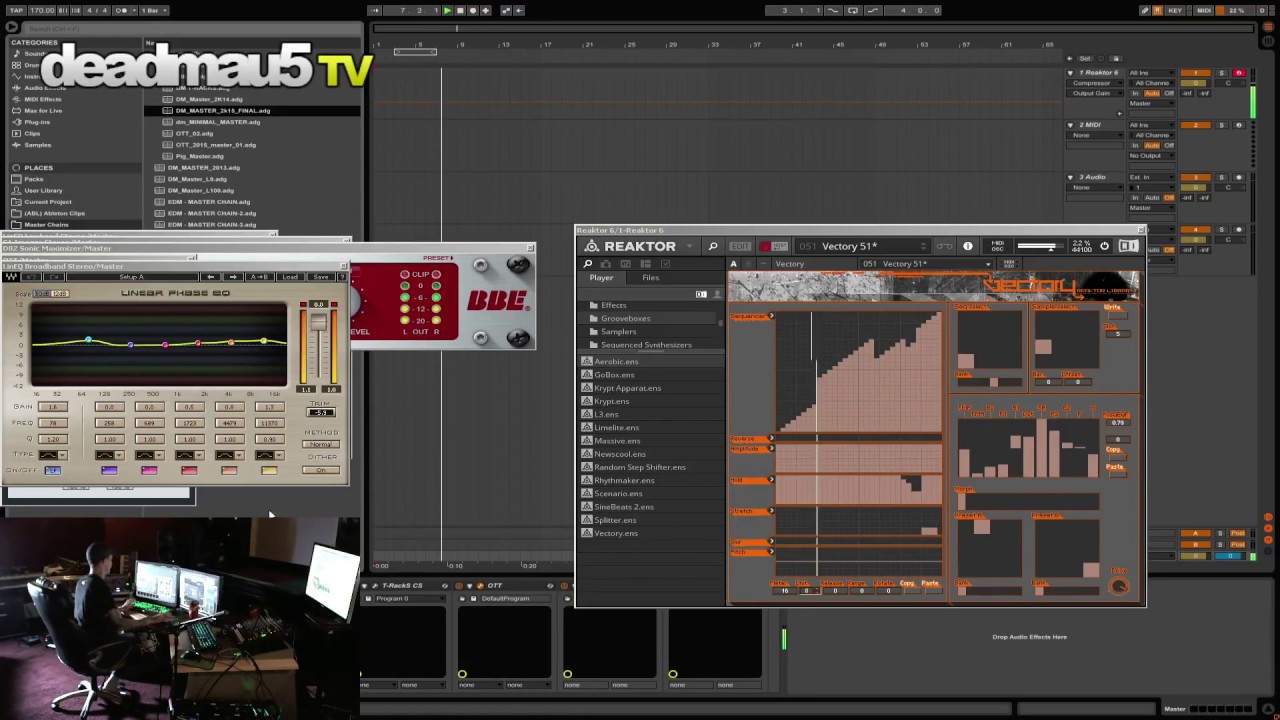
Task: Click the Ableton KEY map button
Action: pos(1174,10)
